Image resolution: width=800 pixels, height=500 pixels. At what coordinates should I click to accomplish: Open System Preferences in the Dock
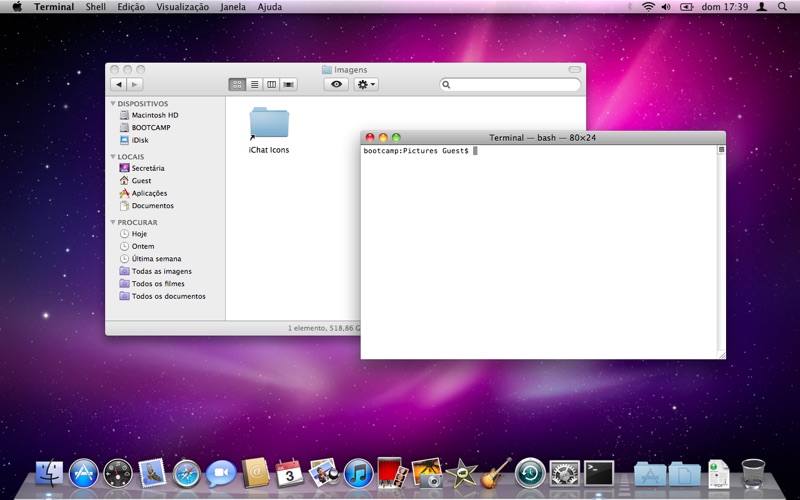click(565, 473)
